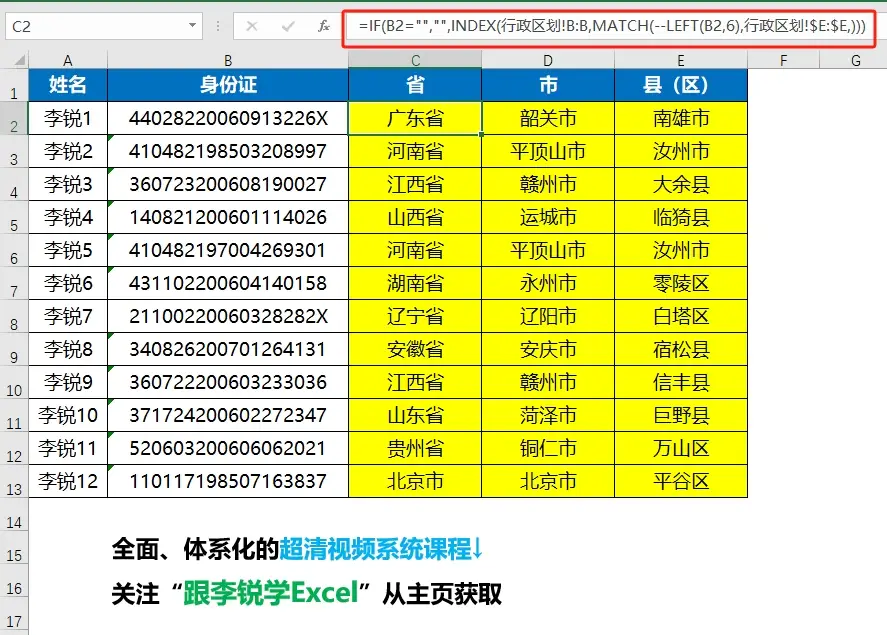Select row 1 header
This screenshot has height=635, width=887.
click(x=14, y=85)
